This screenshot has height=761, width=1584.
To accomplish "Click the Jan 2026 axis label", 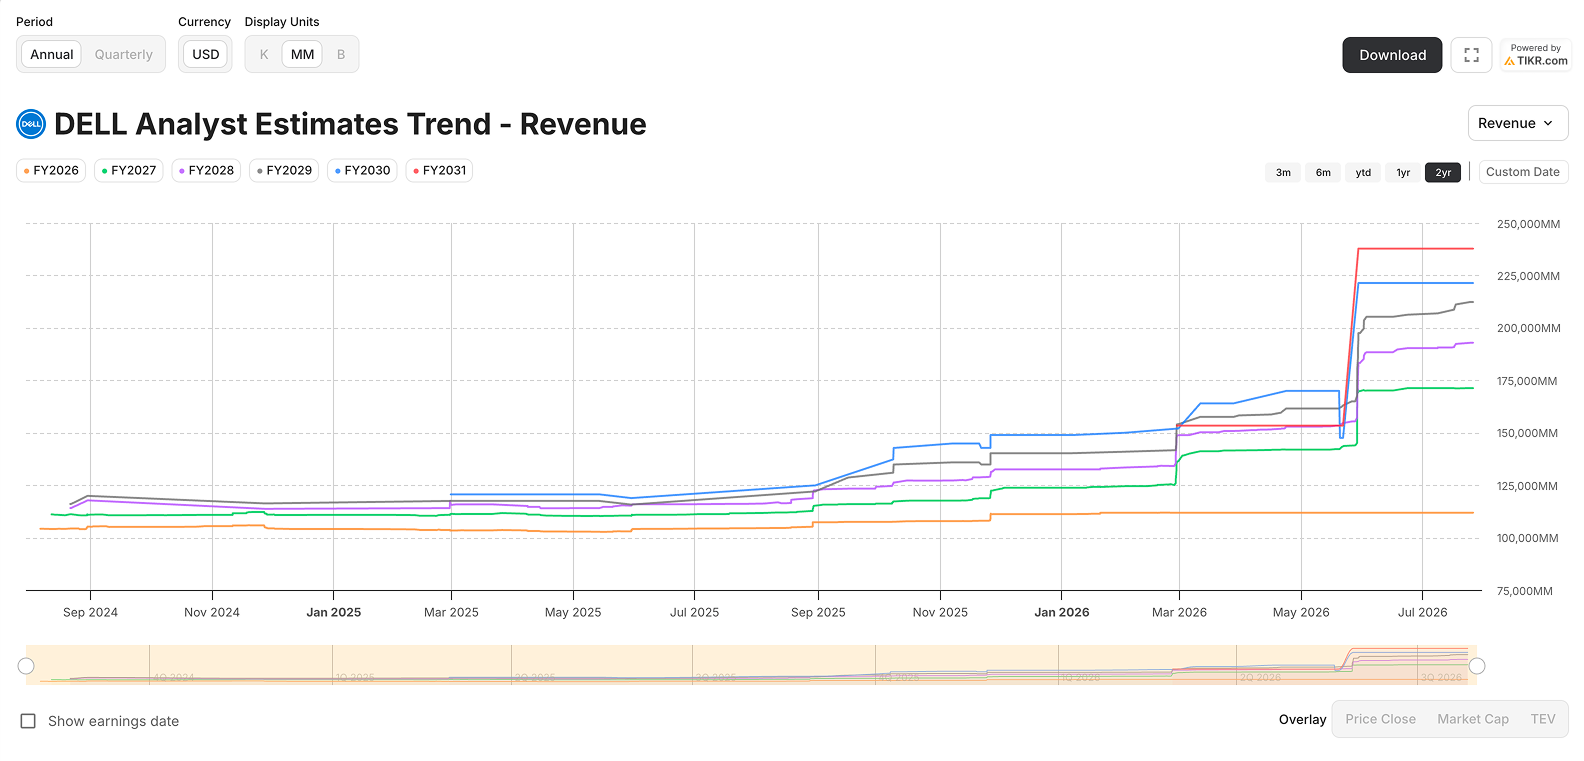I will 1061,612.
